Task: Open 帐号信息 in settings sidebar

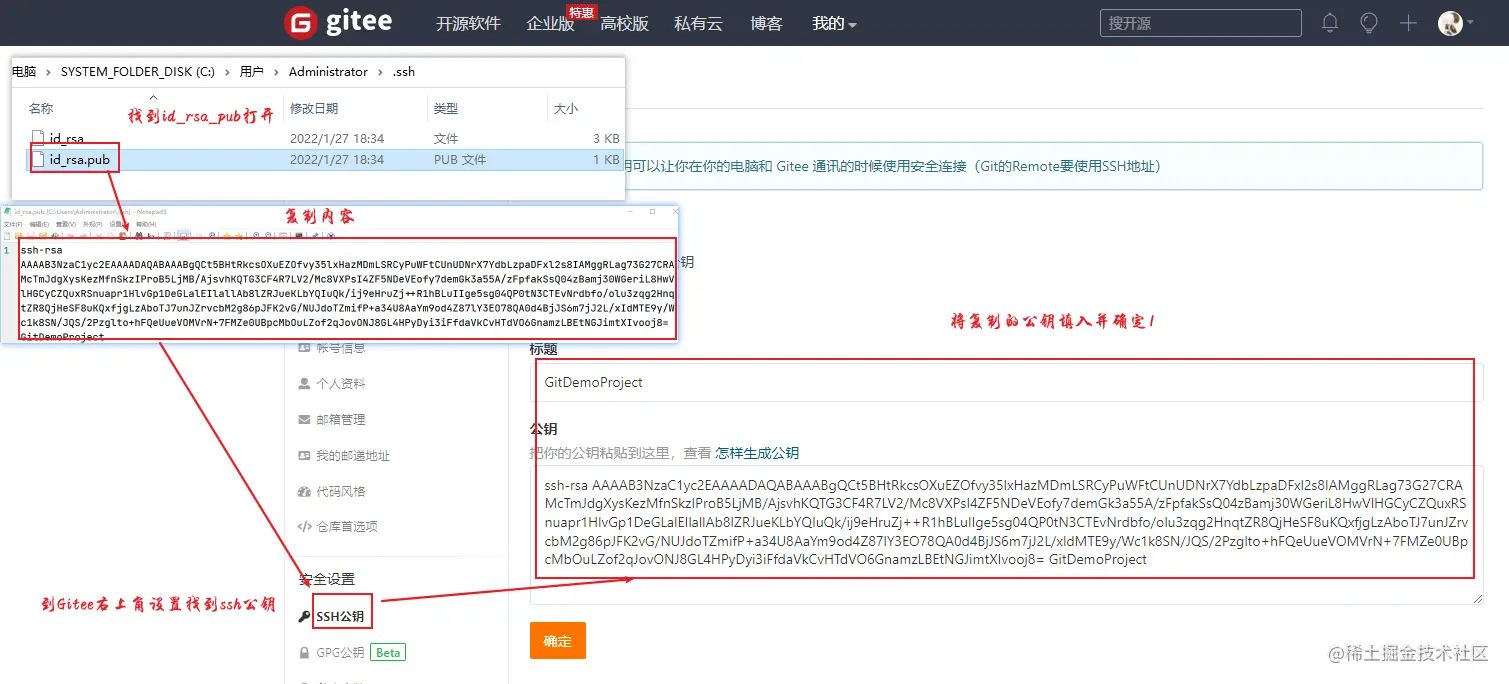Action: click(341, 347)
